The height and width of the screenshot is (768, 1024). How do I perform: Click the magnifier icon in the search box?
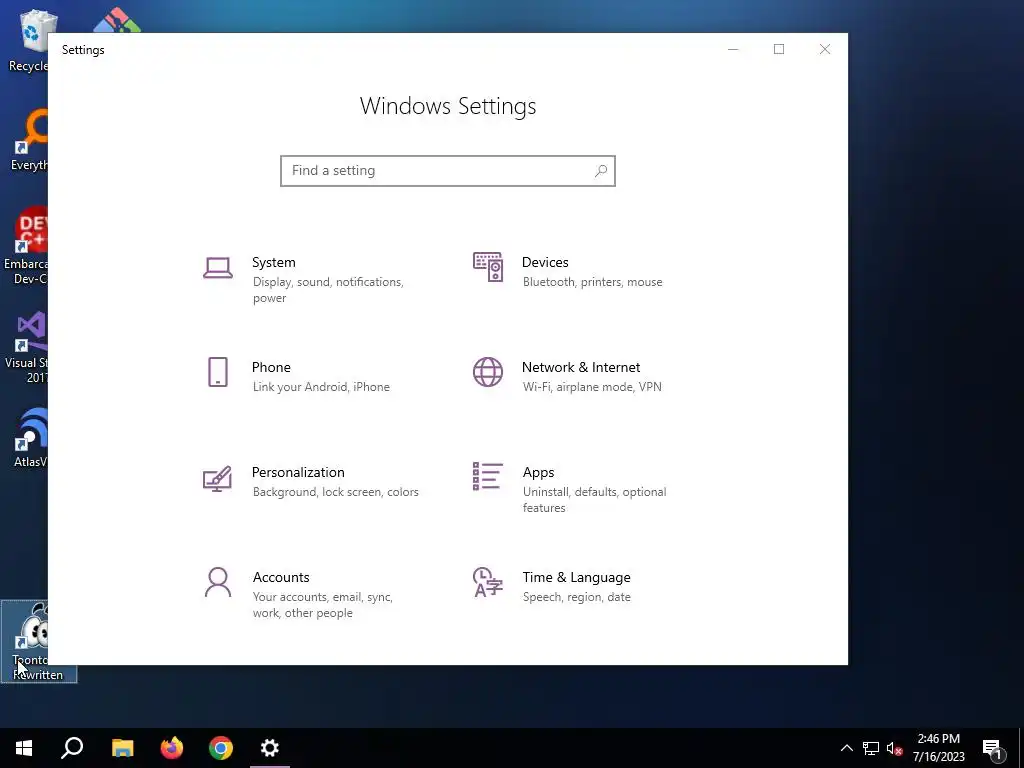pyautogui.click(x=601, y=170)
